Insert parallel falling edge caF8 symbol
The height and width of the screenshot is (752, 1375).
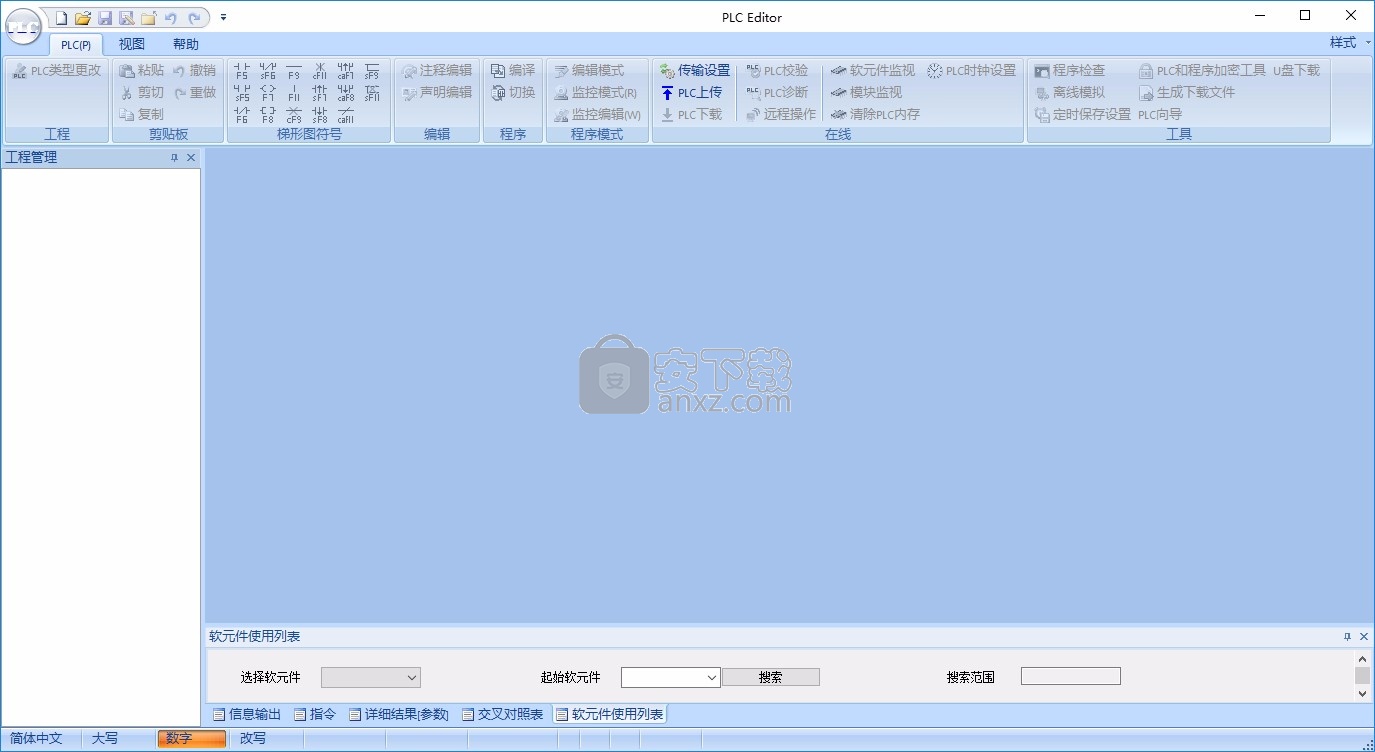pos(346,92)
